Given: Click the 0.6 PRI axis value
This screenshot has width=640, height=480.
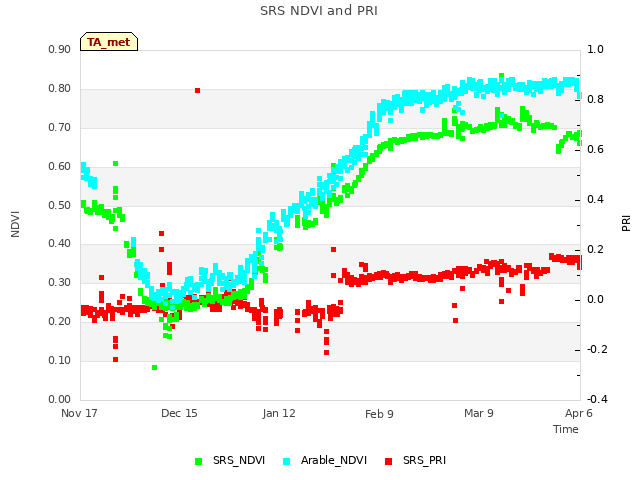Looking at the screenshot, I should [595, 149].
